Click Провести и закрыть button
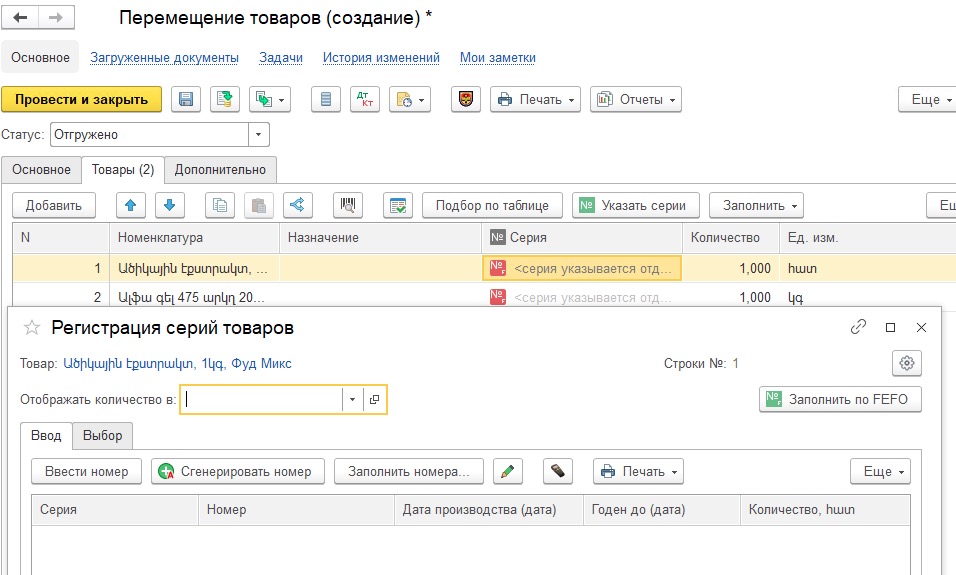This screenshot has height=575, width=956. 82,99
